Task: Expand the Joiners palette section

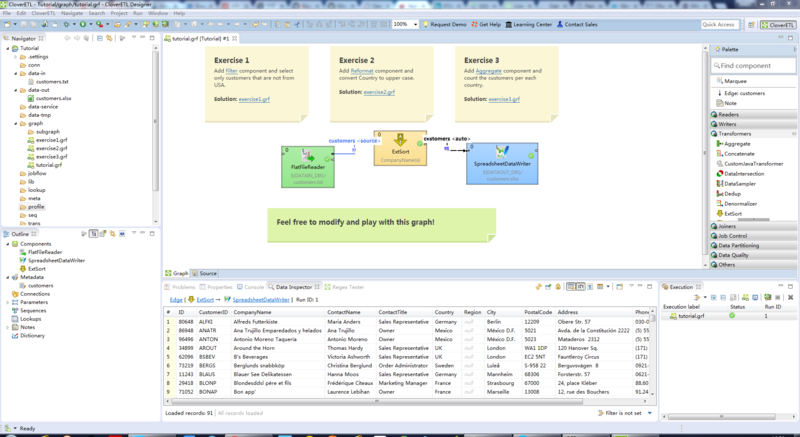Action: pyautogui.click(x=753, y=226)
